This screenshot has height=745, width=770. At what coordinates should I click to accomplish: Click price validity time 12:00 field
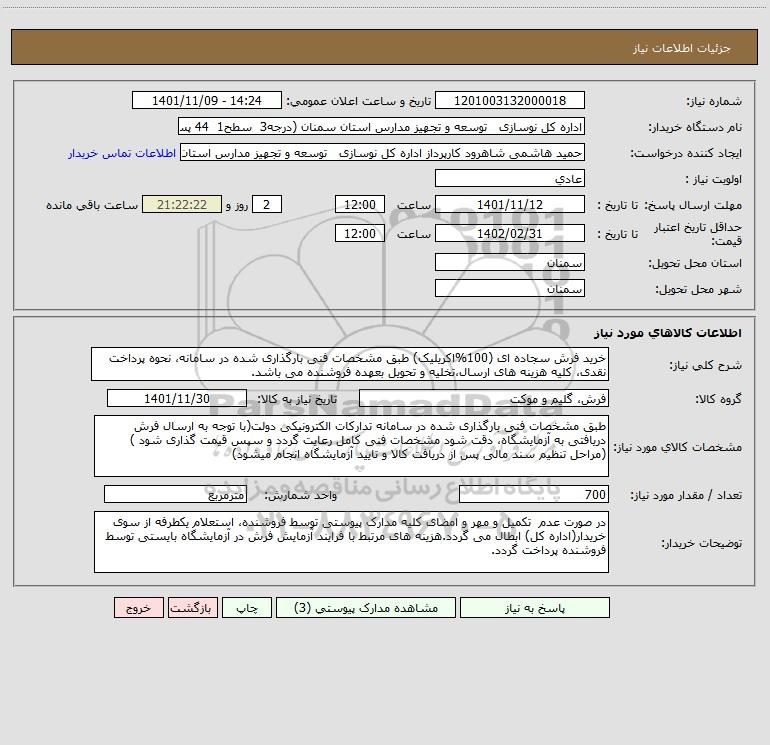click(359, 233)
